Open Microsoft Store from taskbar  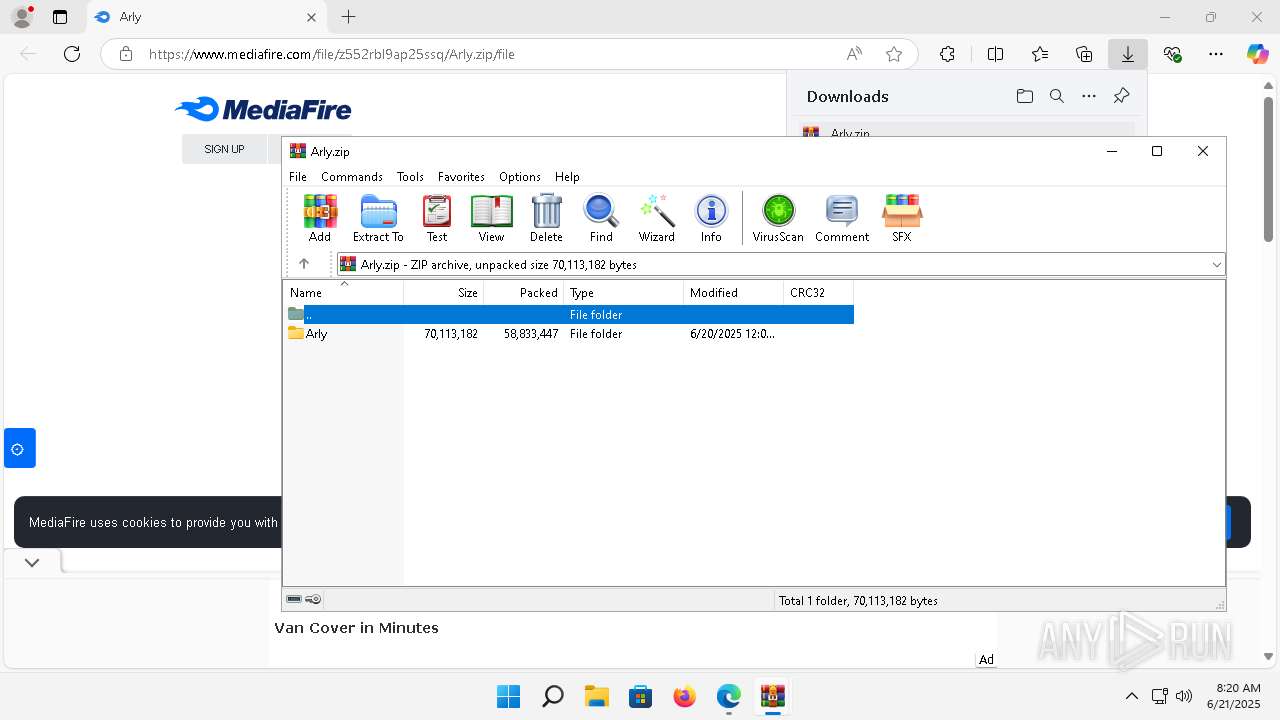[x=640, y=696]
